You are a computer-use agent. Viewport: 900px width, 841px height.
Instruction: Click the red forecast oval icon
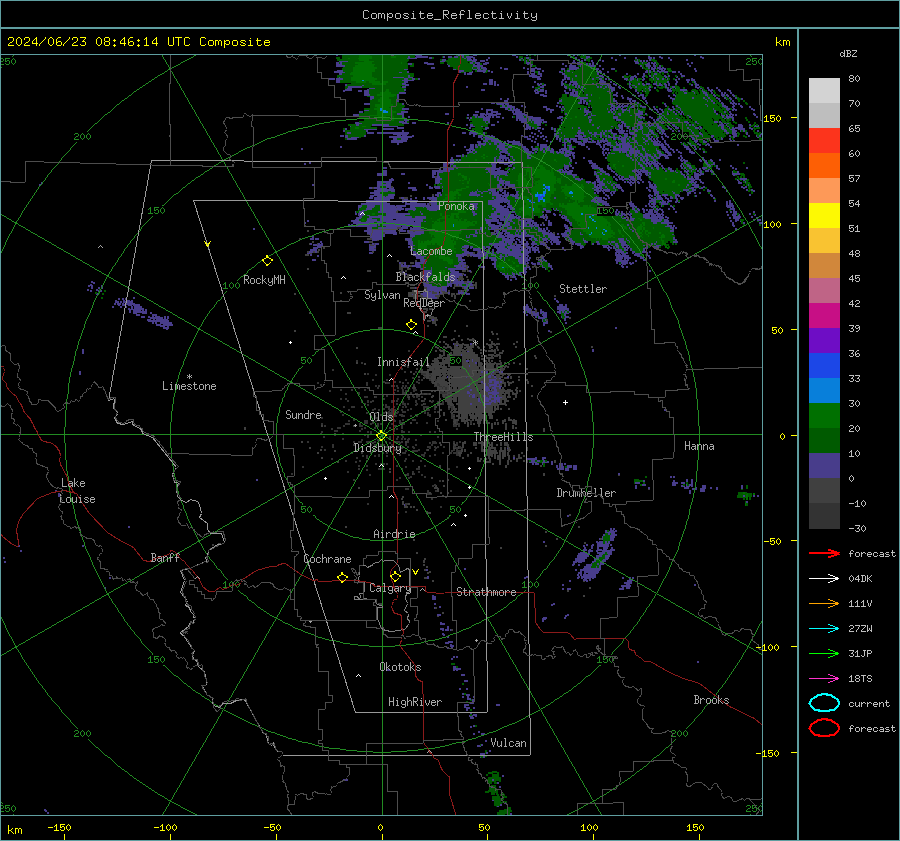824,728
